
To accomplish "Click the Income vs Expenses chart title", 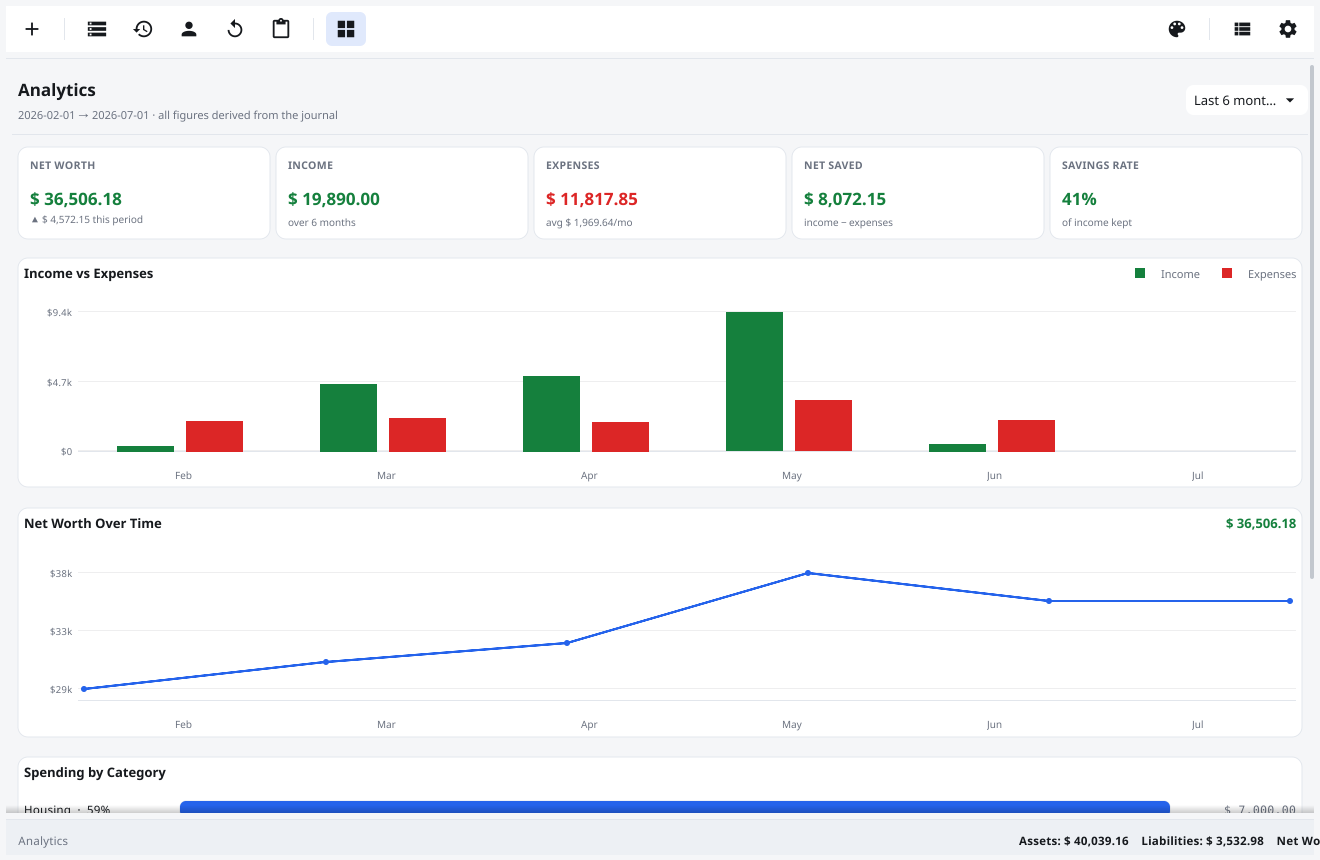I will (89, 273).
